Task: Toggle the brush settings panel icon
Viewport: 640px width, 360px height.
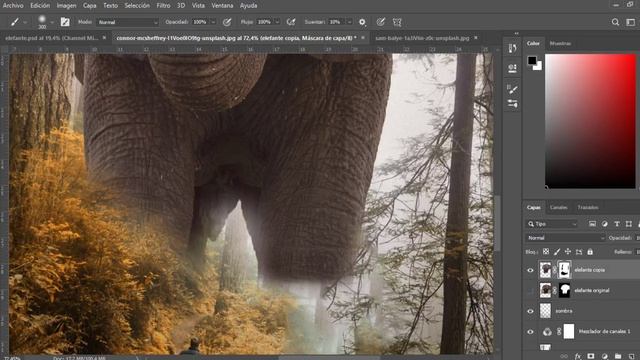Action: tap(65, 22)
